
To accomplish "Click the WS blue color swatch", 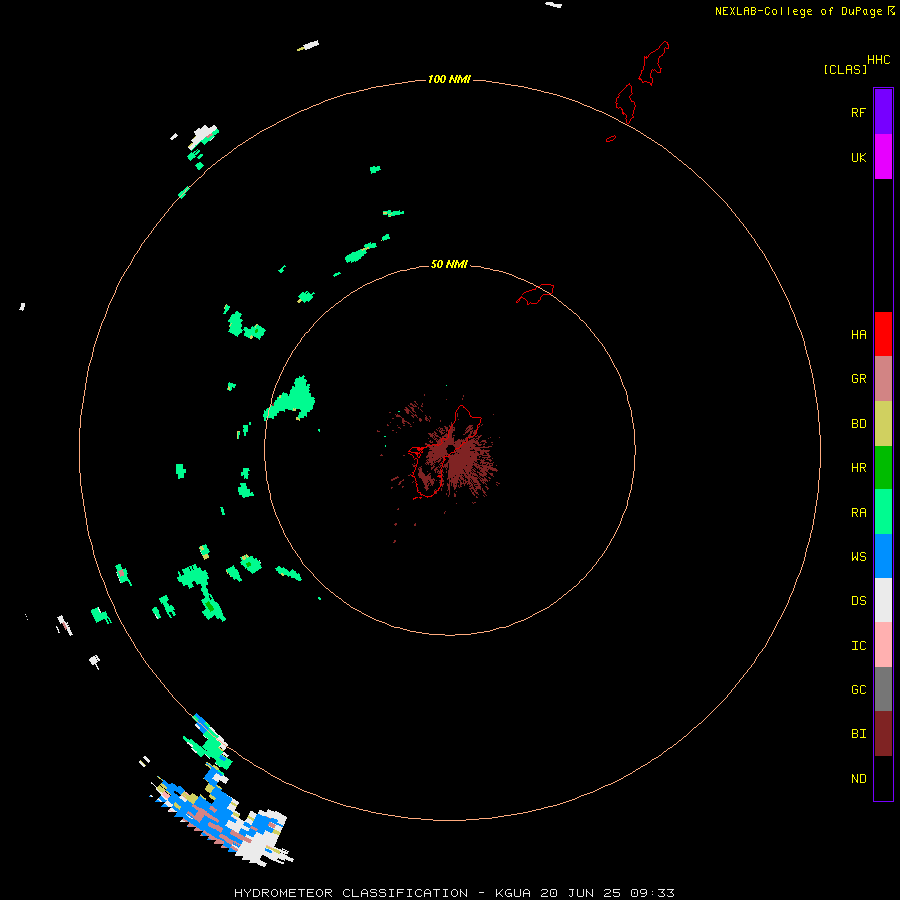I will point(883,556).
